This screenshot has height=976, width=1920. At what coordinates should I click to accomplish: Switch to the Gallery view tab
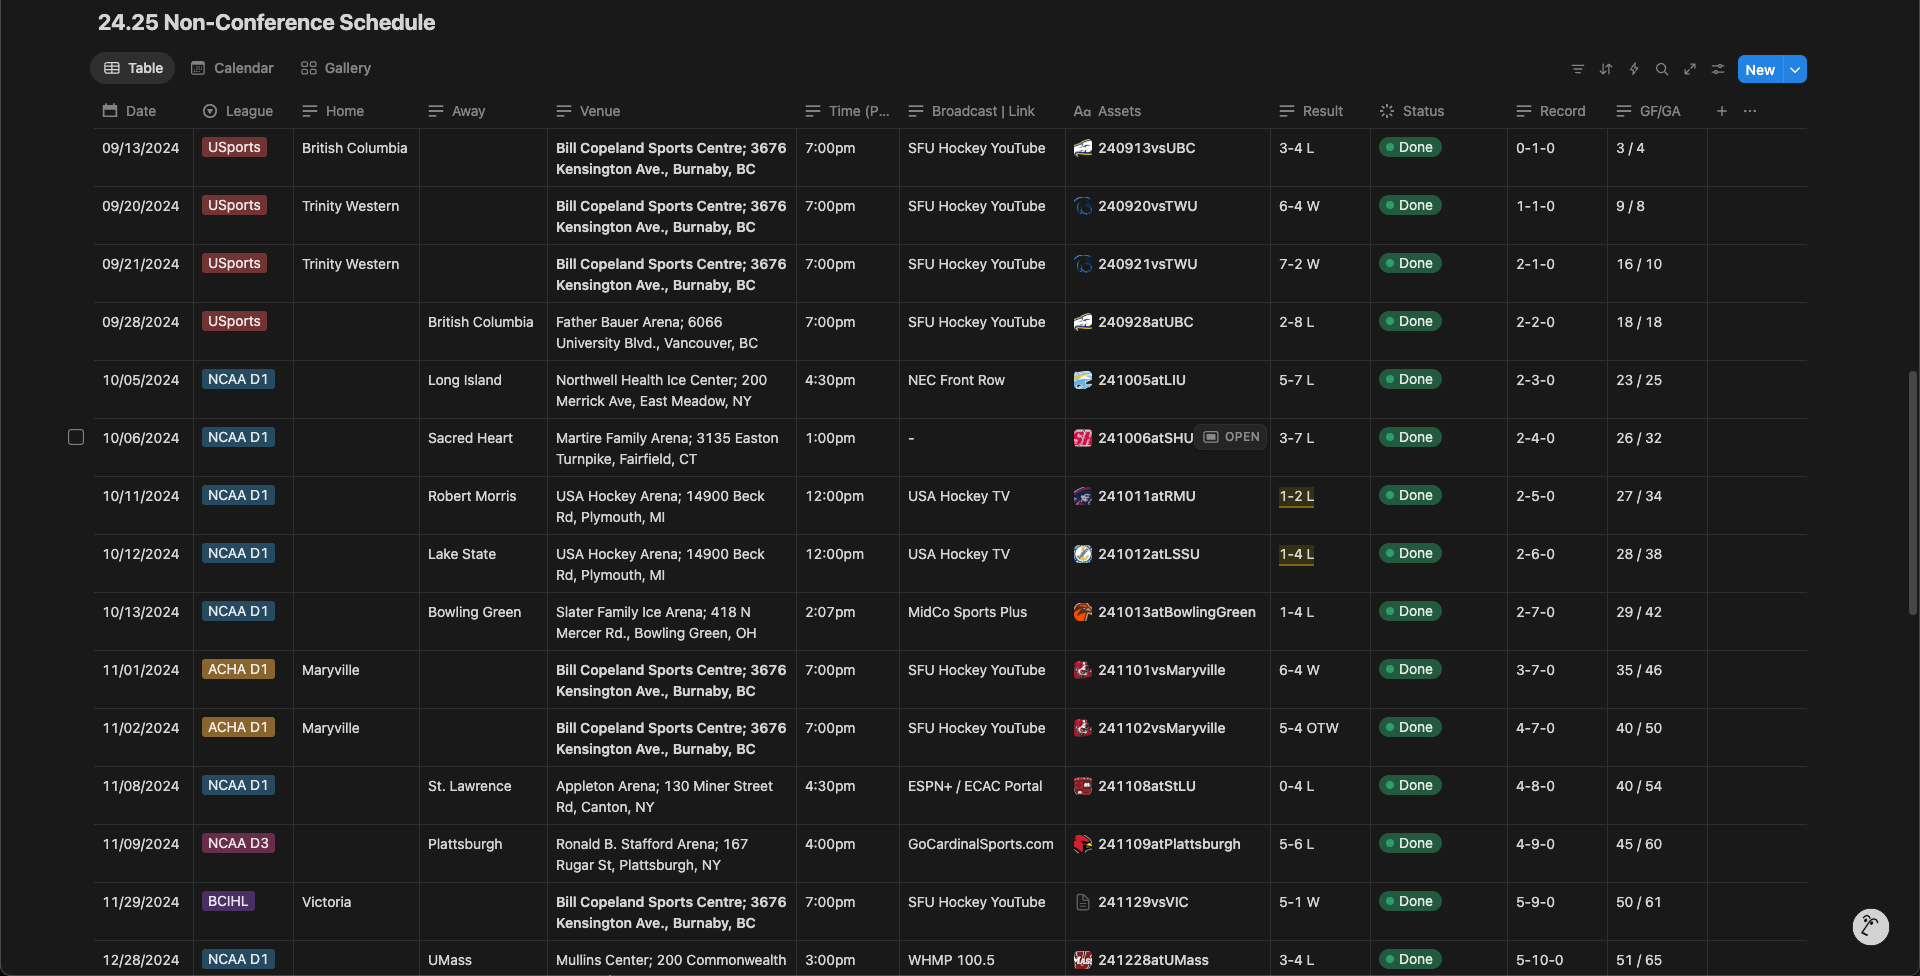336,68
